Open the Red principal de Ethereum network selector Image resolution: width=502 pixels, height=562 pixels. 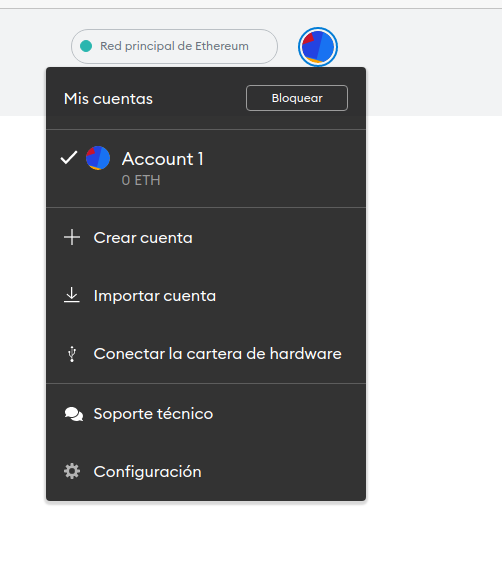pos(174,47)
